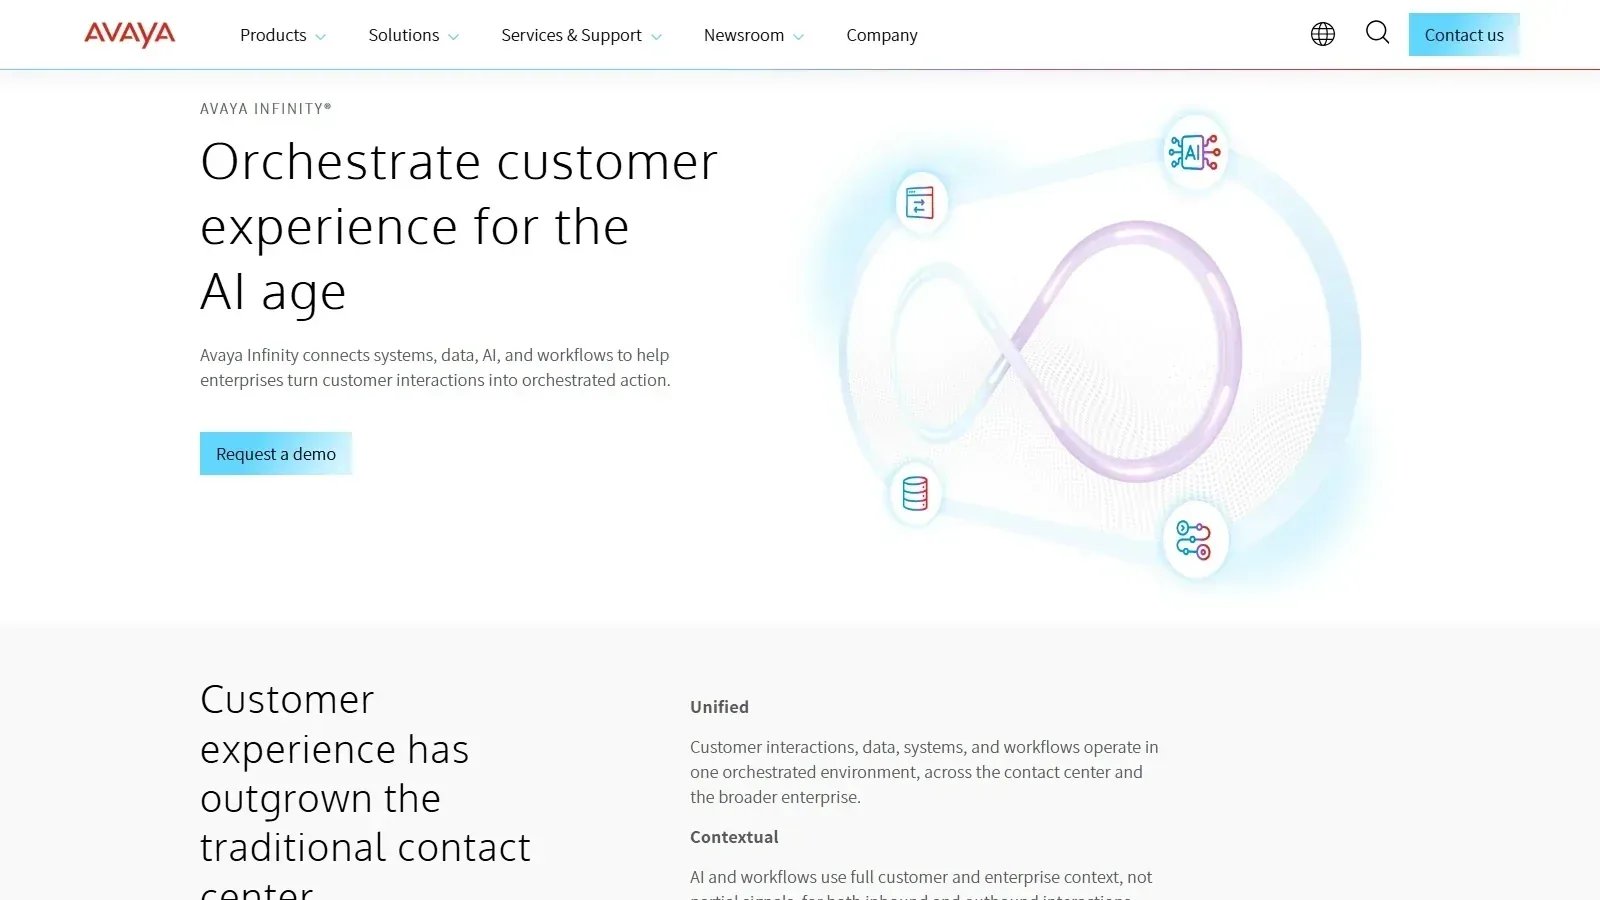The height and width of the screenshot is (900, 1600).
Task: Click the 'Orchestrate customer experience' headline
Action: pos(459,227)
